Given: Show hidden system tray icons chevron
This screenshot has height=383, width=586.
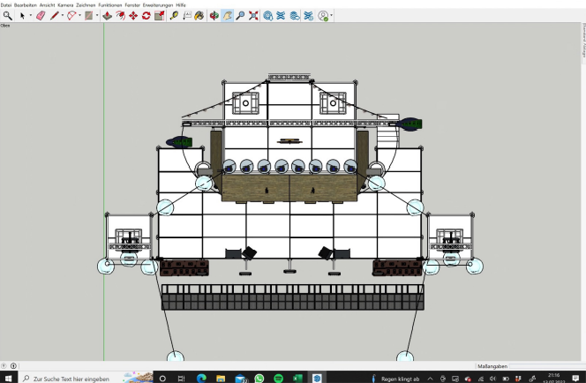Looking at the screenshot, I should pyautogui.click(x=430, y=379).
